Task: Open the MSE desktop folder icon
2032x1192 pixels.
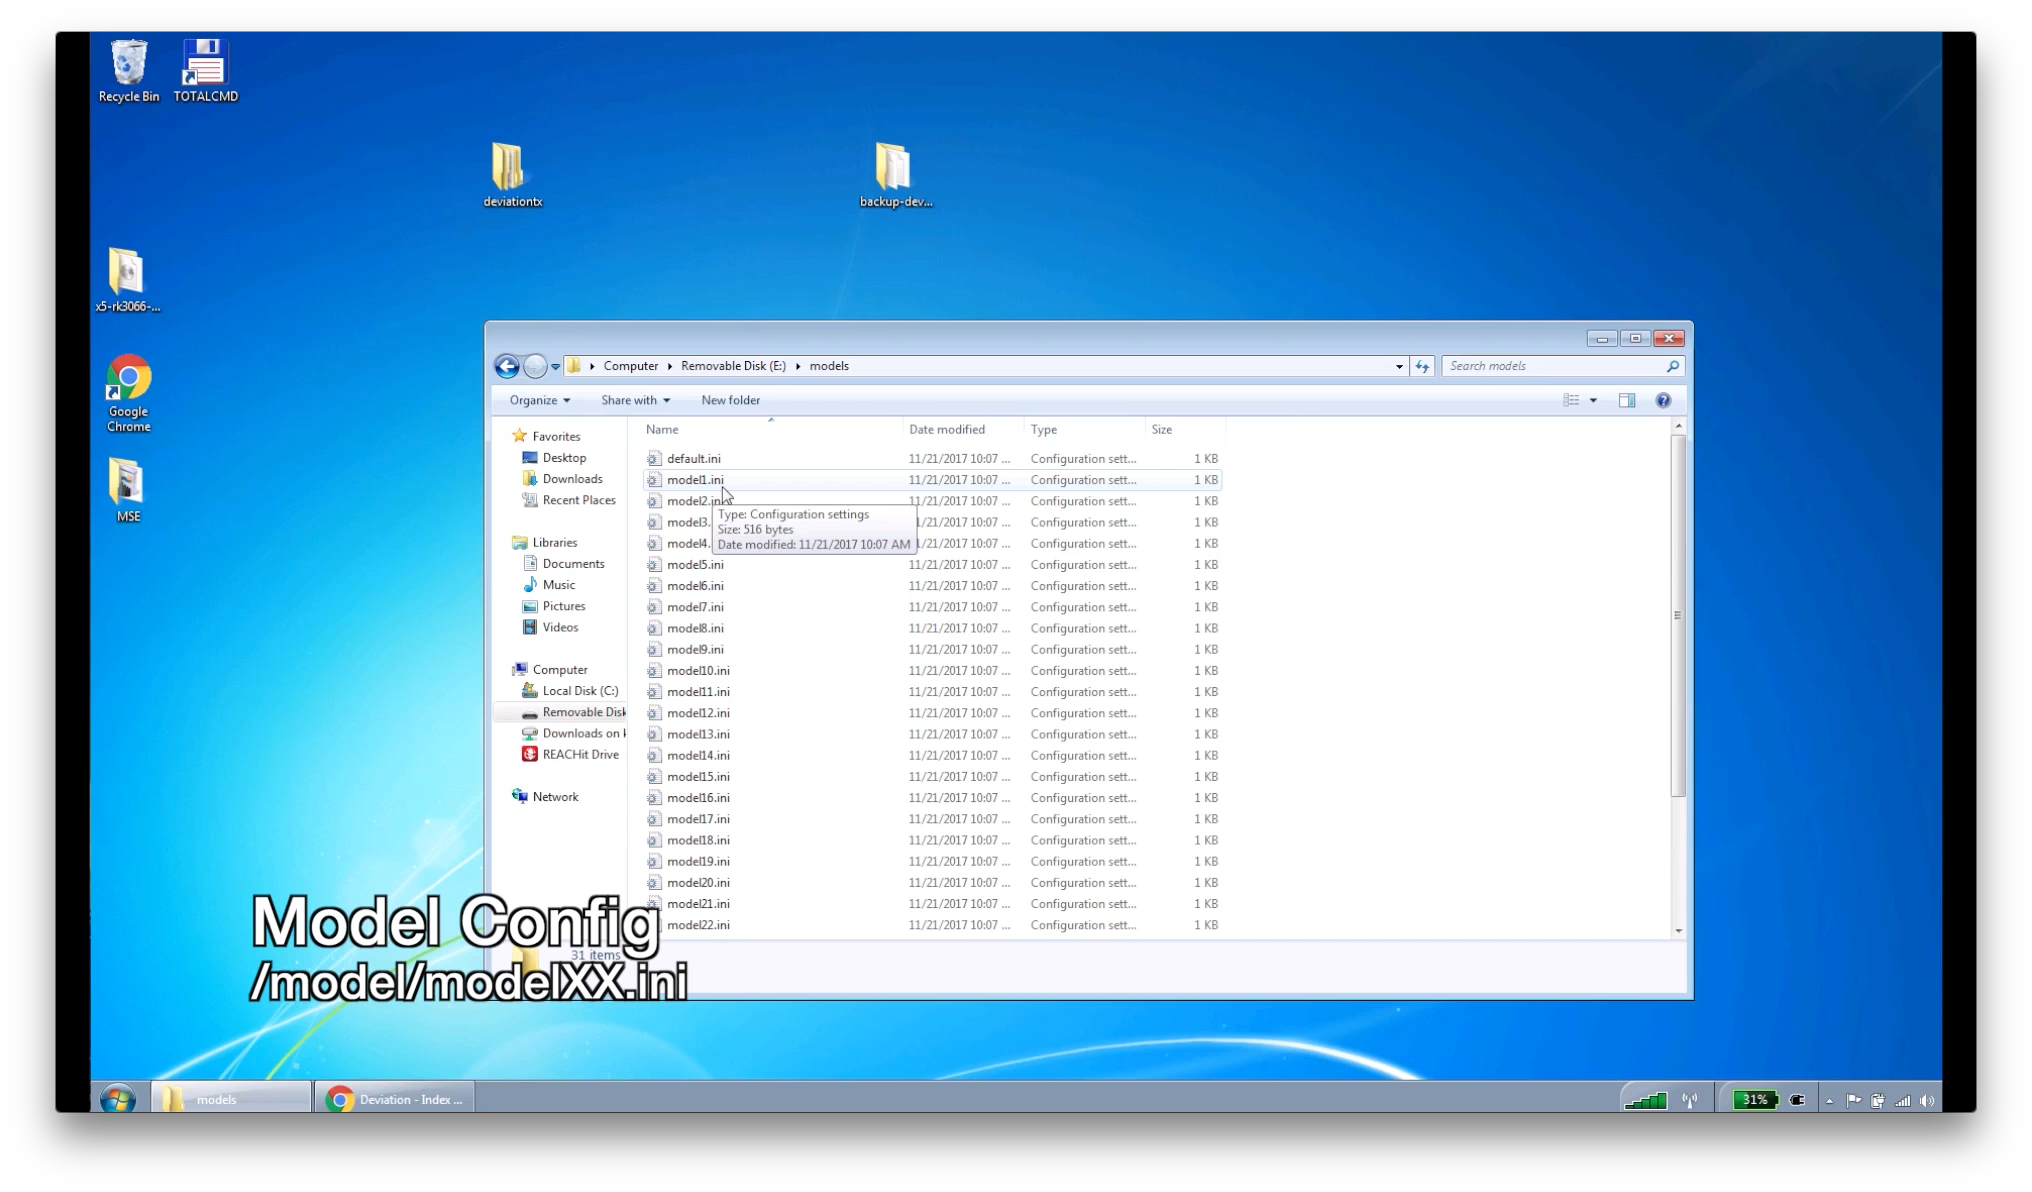Action: tap(128, 490)
